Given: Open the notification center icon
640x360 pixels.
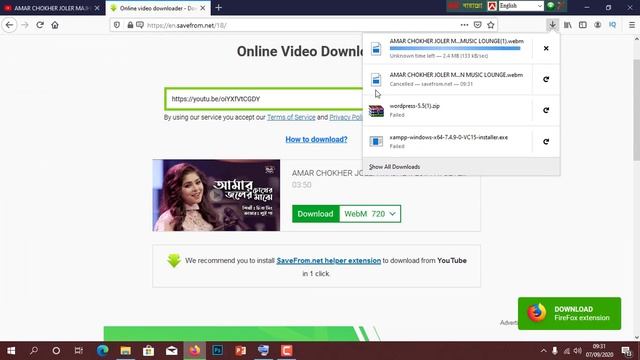Looking at the screenshot, I should click(x=627, y=351).
